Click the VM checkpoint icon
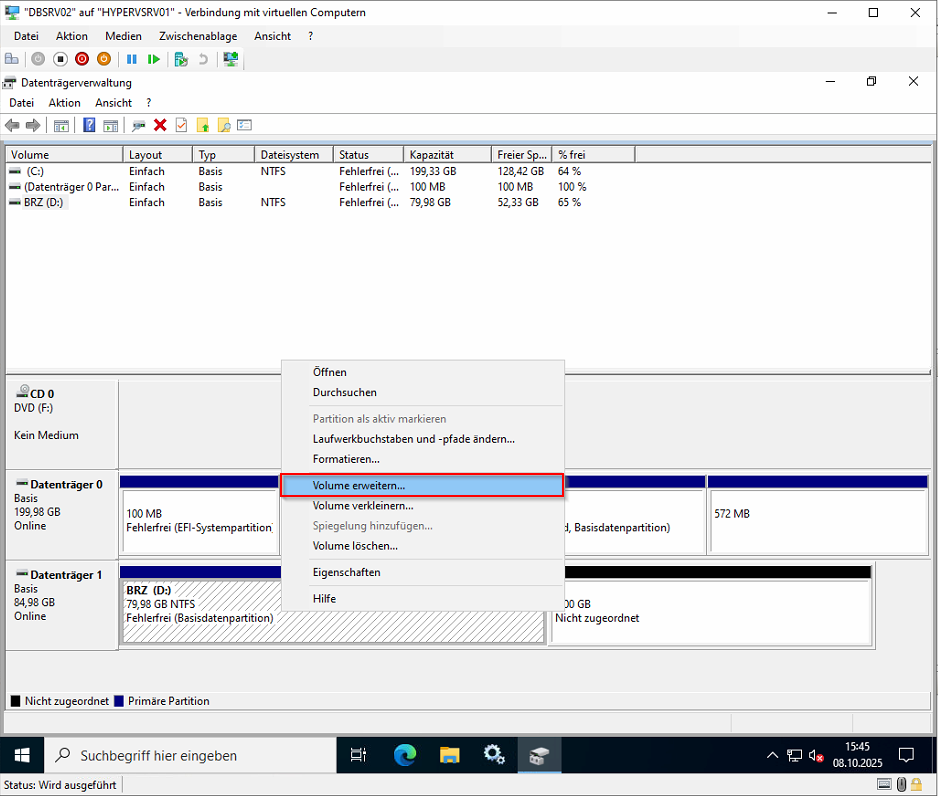 pyautogui.click(x=180, y=59)
